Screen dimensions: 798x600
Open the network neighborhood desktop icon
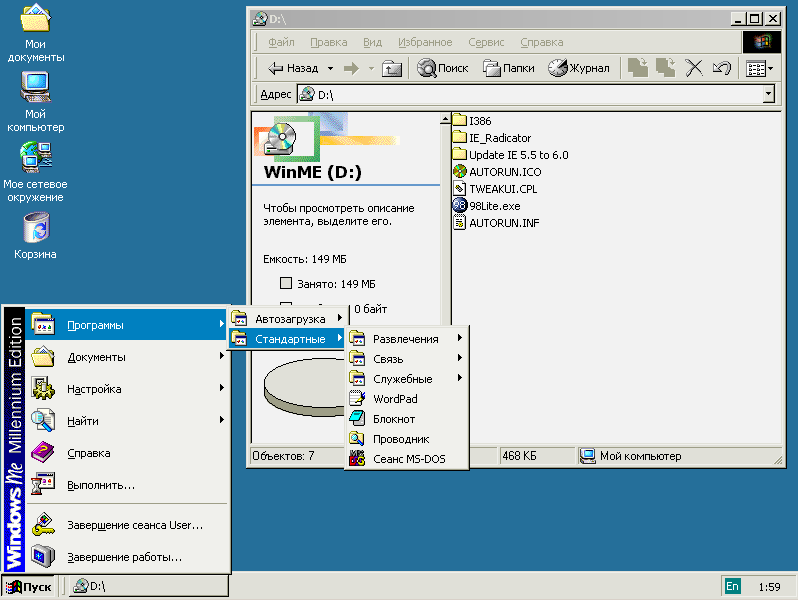(35, 172)
